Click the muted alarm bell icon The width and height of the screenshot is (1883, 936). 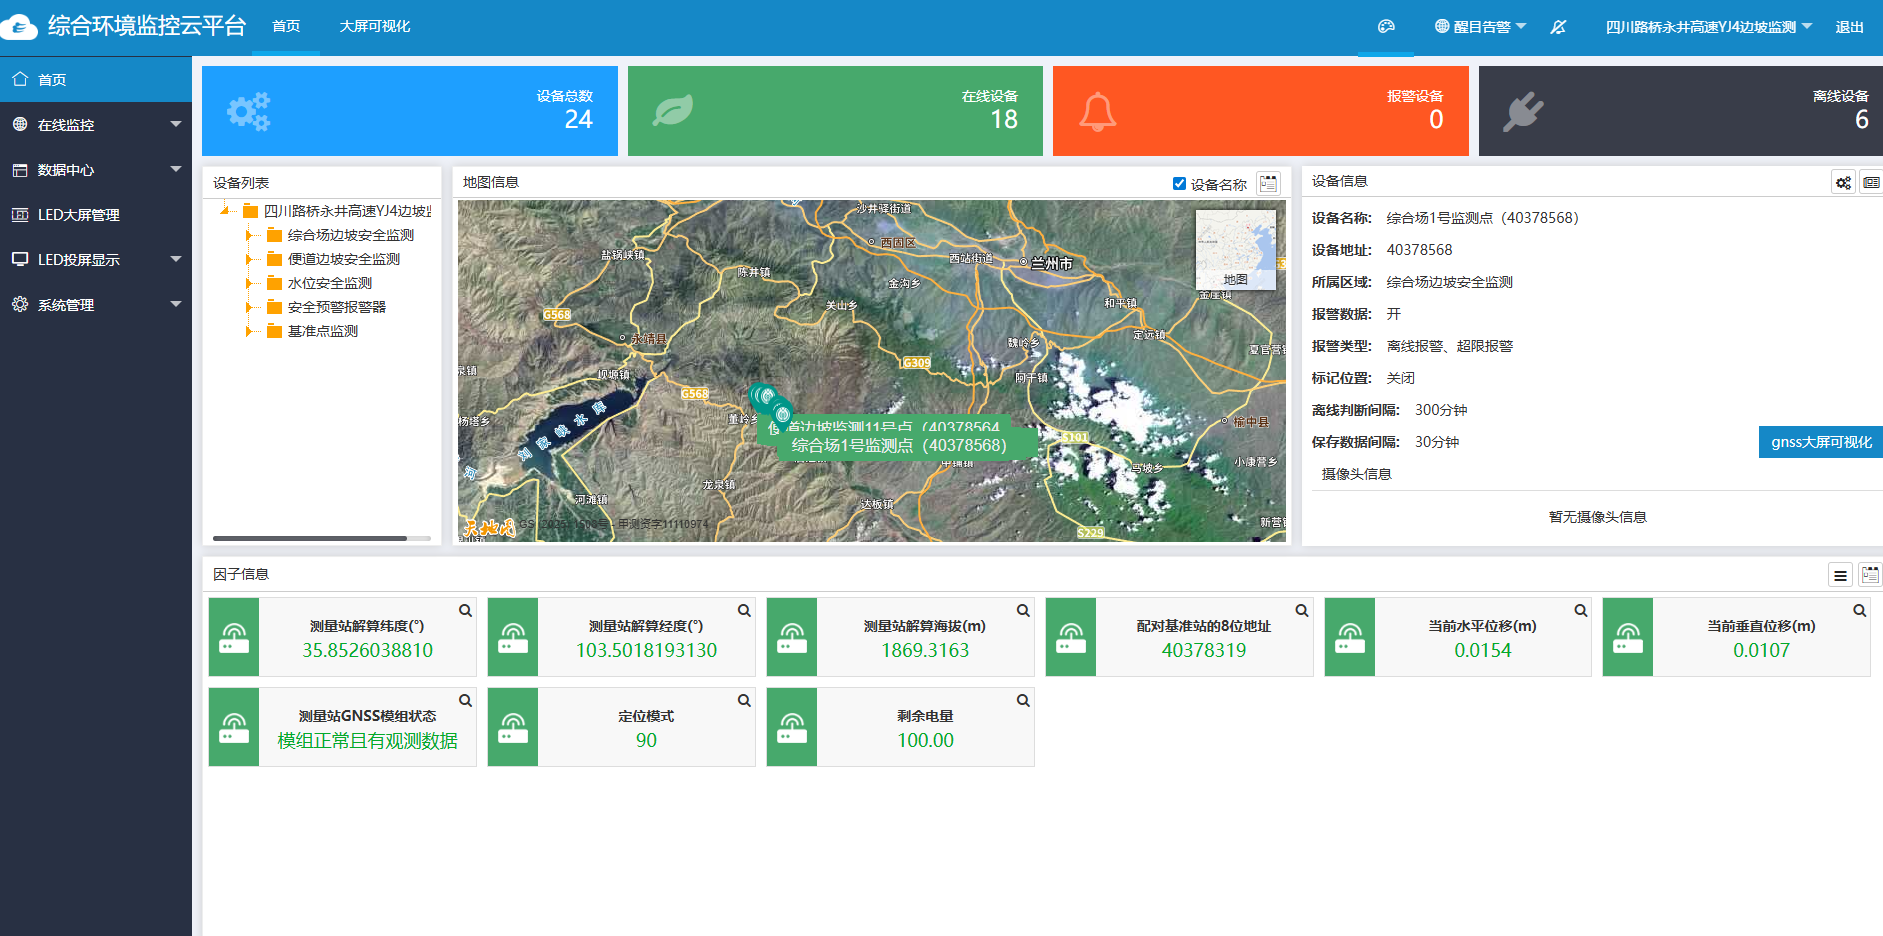pos(1558,27)
